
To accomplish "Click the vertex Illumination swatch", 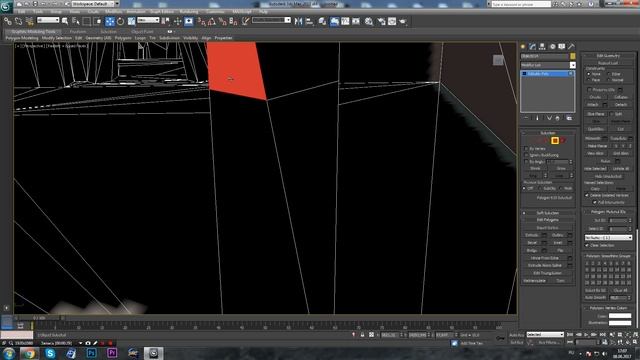I will point(620,323).
